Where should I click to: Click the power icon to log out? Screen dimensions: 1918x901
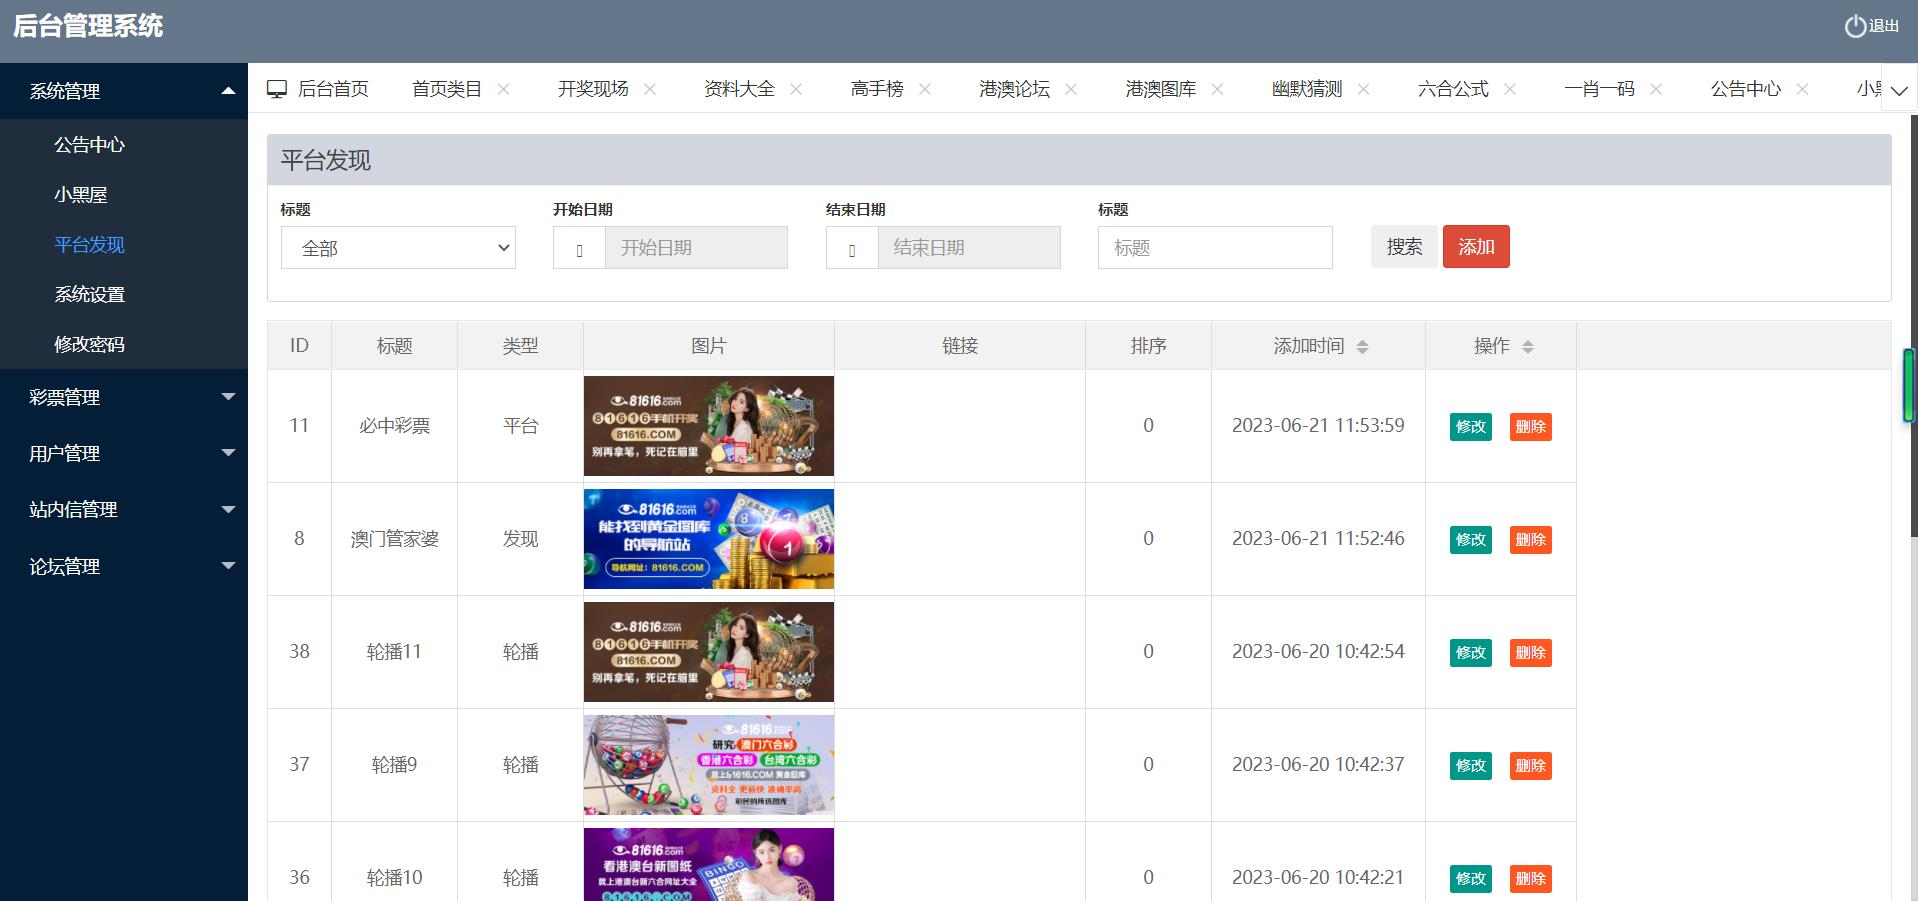tap(1855, 26)
